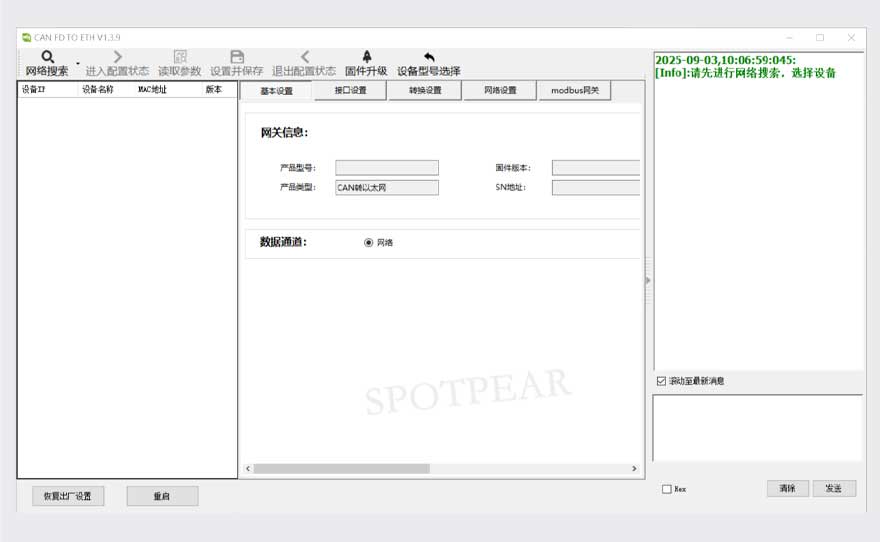Enable the Hex checkbox
The width and height of the screenshot is (880, 542).
667,489
